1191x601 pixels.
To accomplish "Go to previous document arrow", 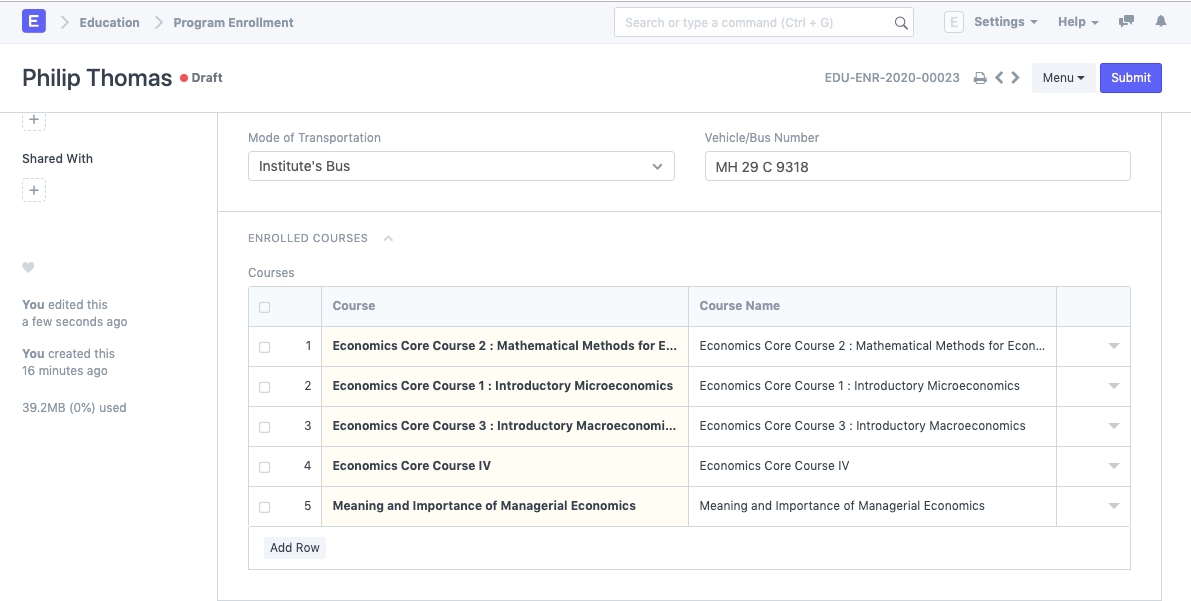I will coord(998,78).
